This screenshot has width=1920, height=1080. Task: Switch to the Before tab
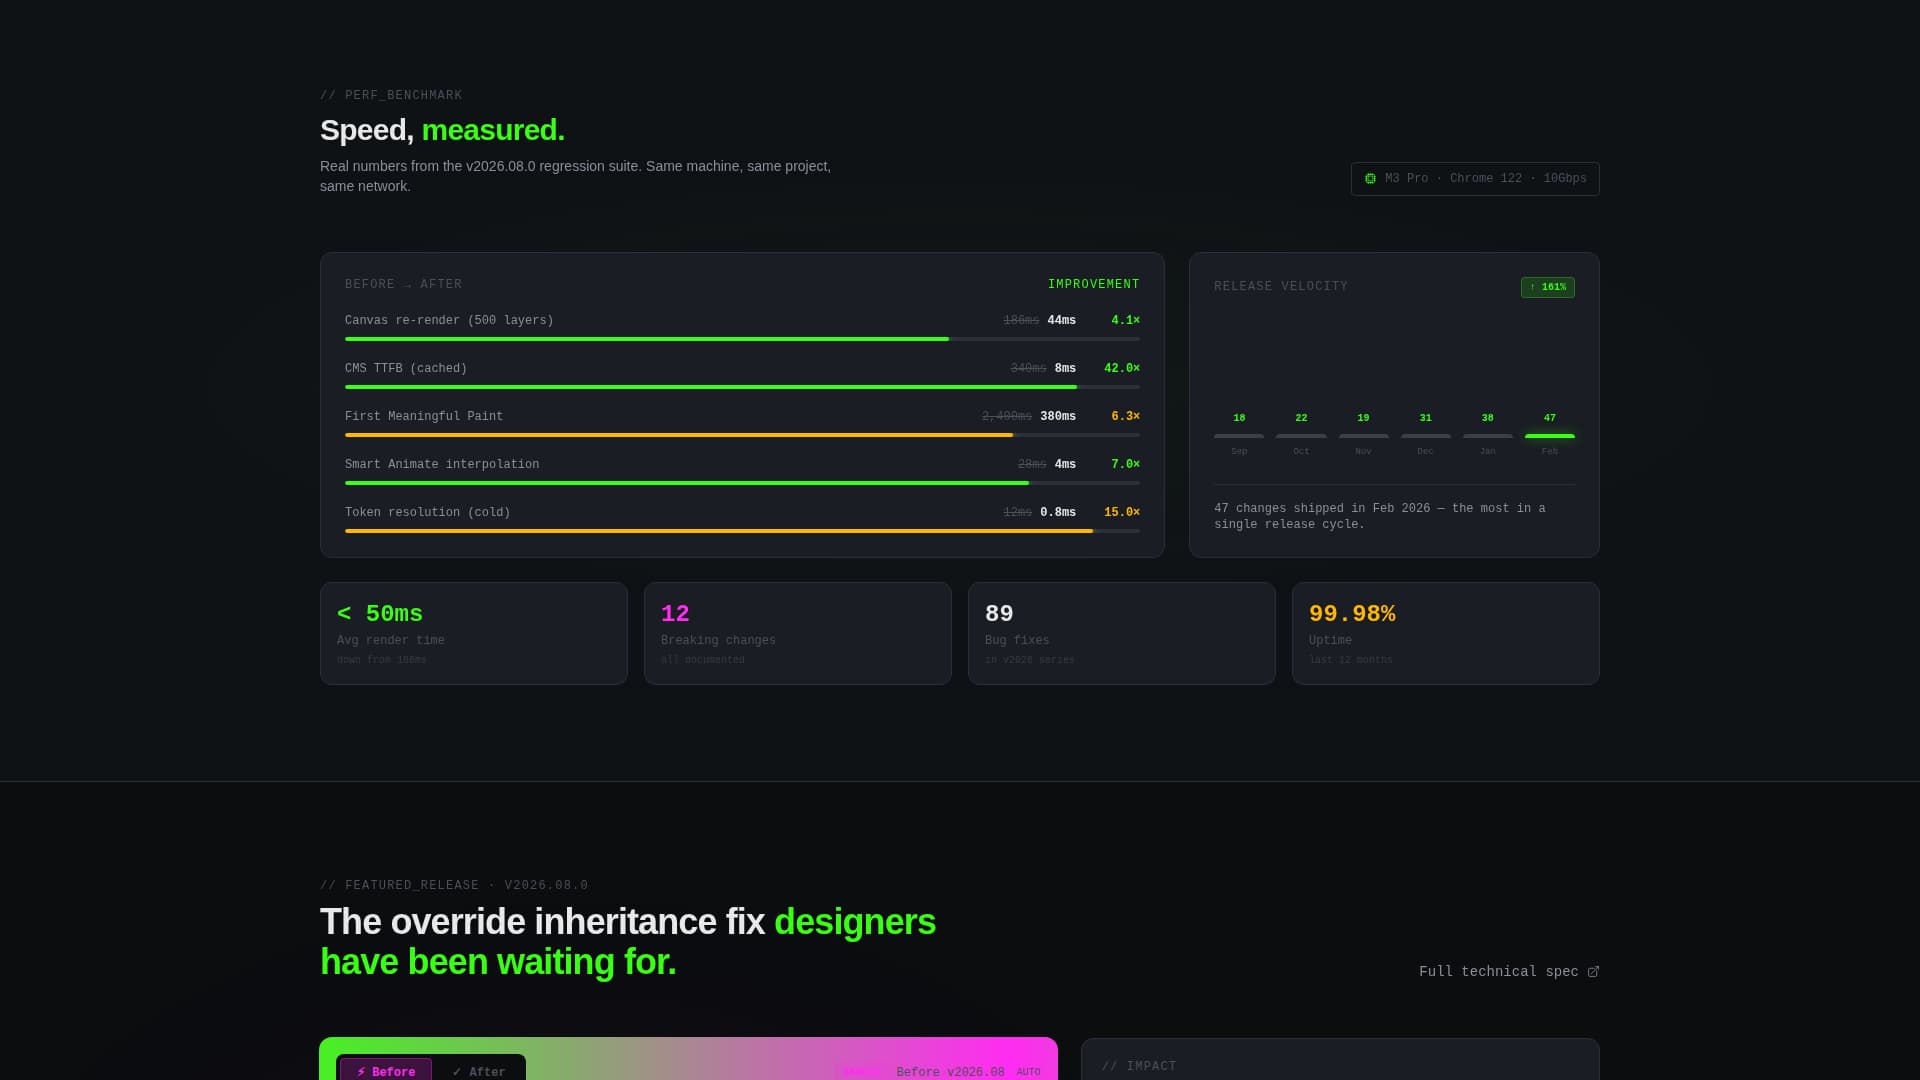[x=386, y=1071]
